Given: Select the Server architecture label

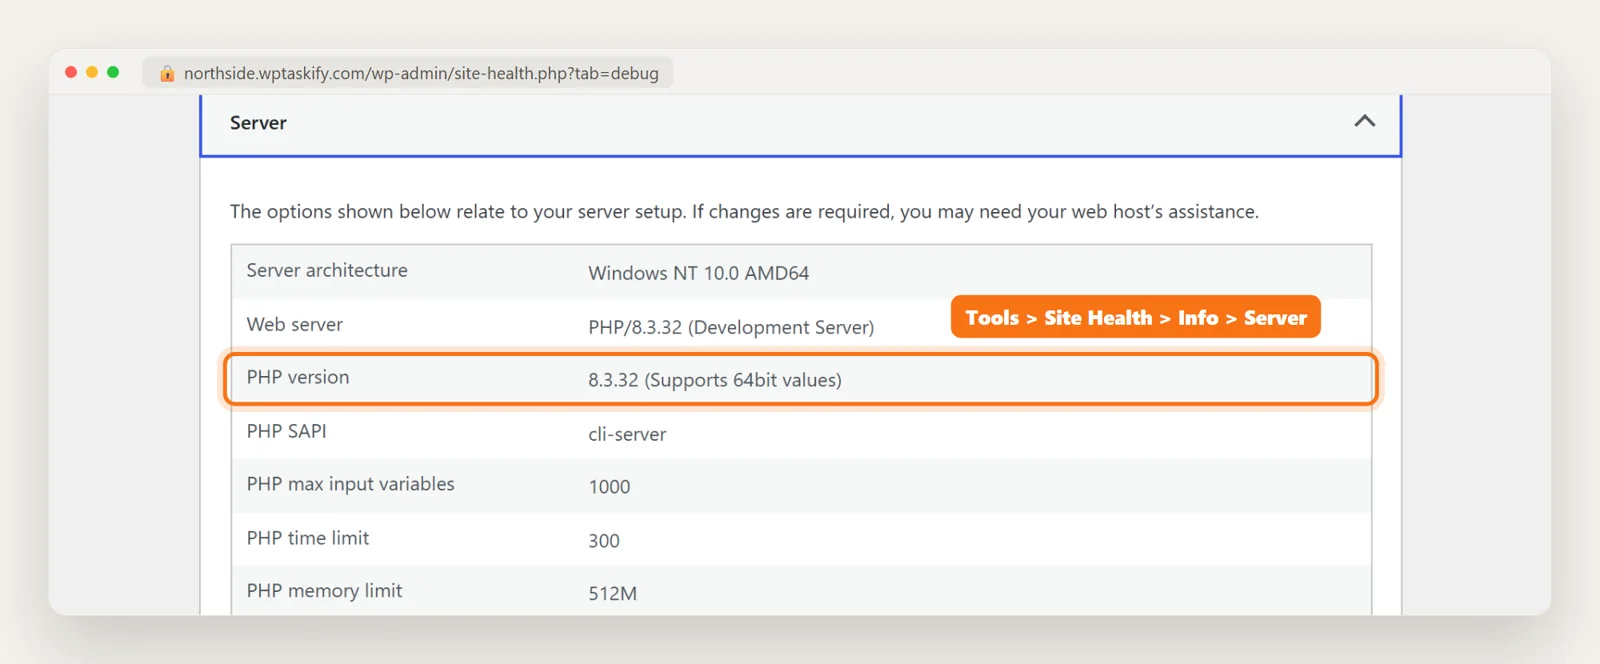Looking at the screenshot, I should click(x=327, y=270).
